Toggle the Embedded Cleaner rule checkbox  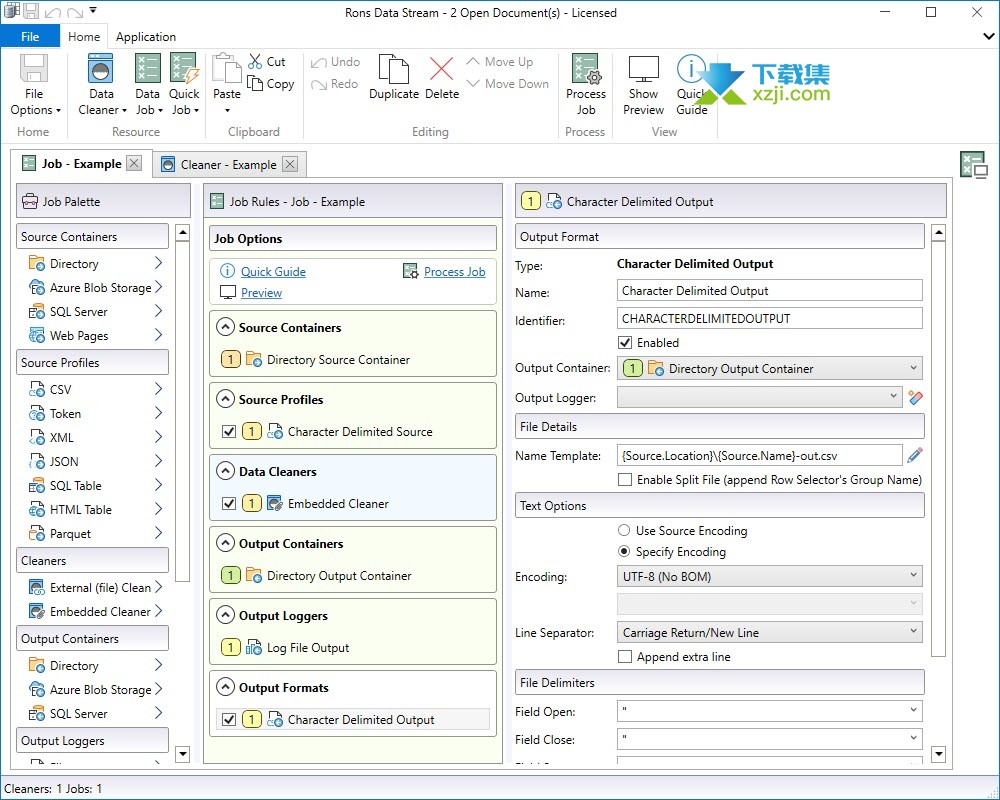[x=229, y=503]
